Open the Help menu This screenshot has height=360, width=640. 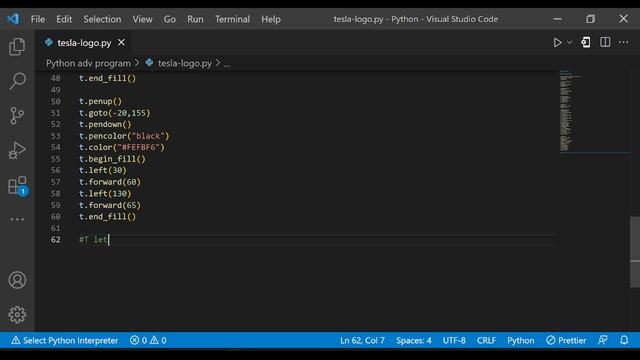pos(271,19)
